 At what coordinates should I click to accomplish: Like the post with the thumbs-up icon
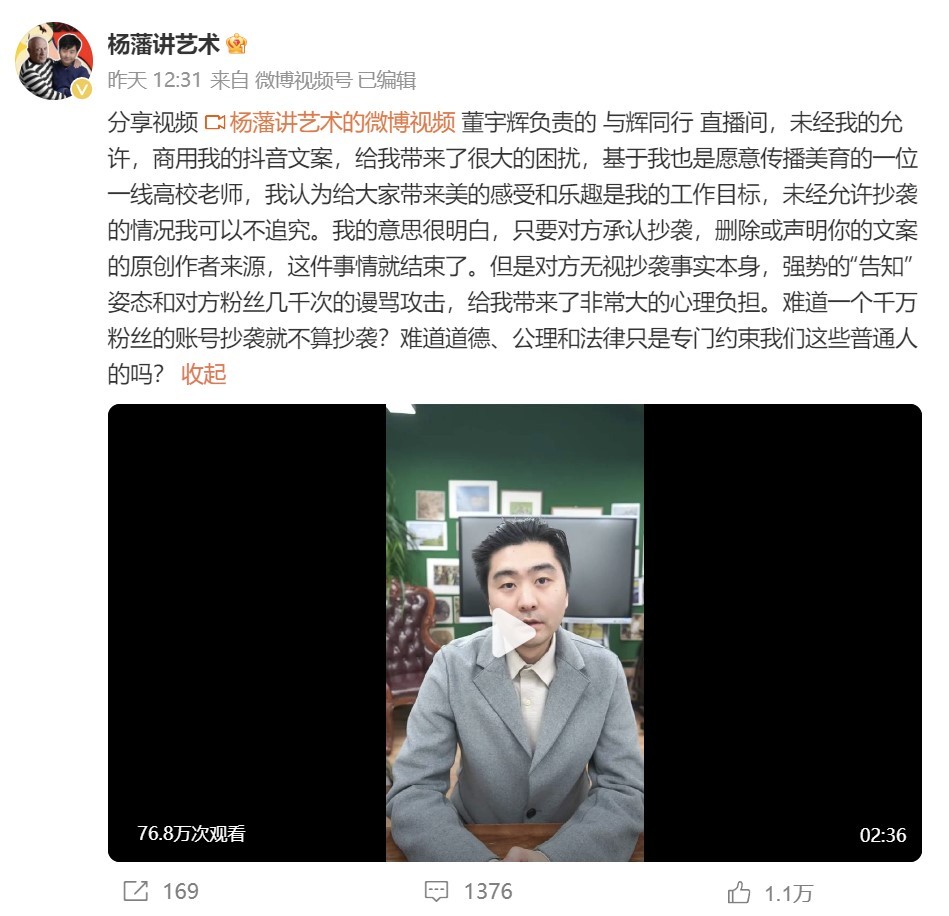738,892
